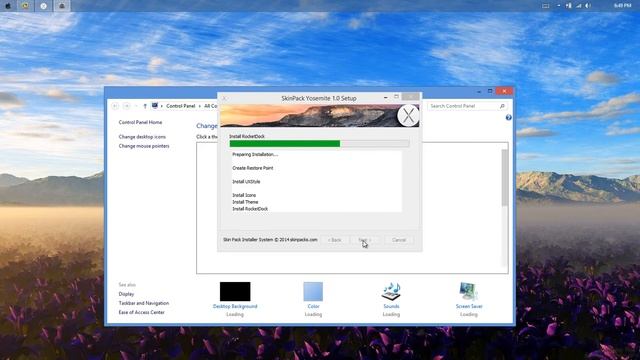Open Ease of Access Center link
Viewport: 640px width, 360px height.
coord(141,312)
